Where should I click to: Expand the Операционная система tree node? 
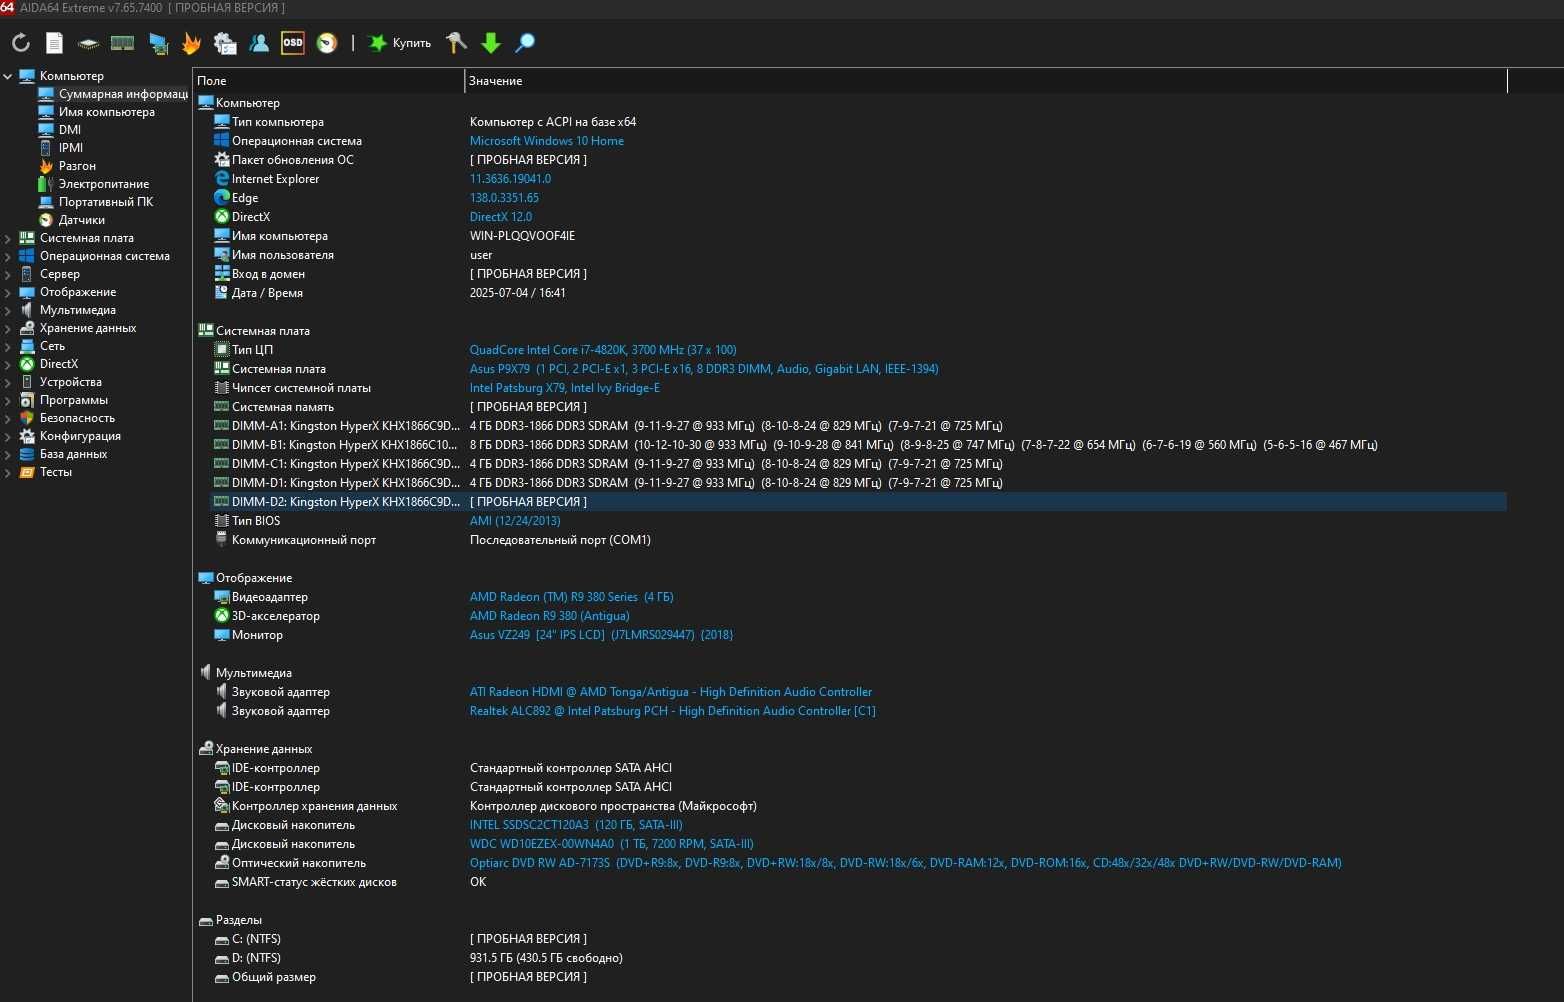coord(8,256)
